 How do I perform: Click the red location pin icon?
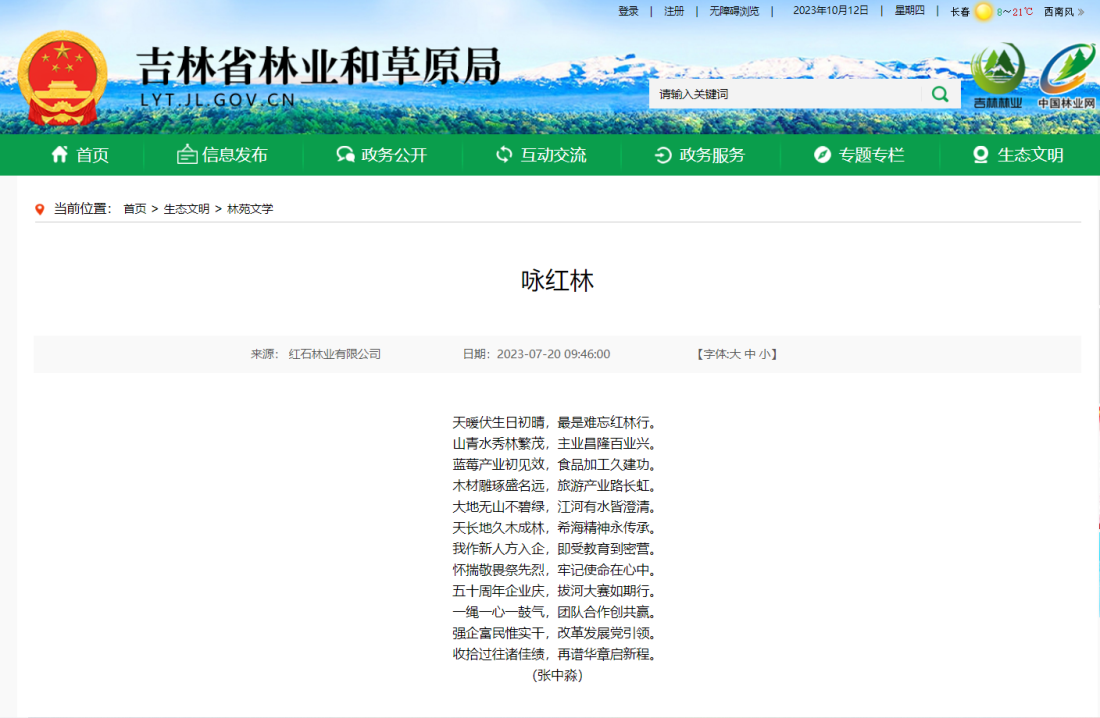(x=40, y=209)
